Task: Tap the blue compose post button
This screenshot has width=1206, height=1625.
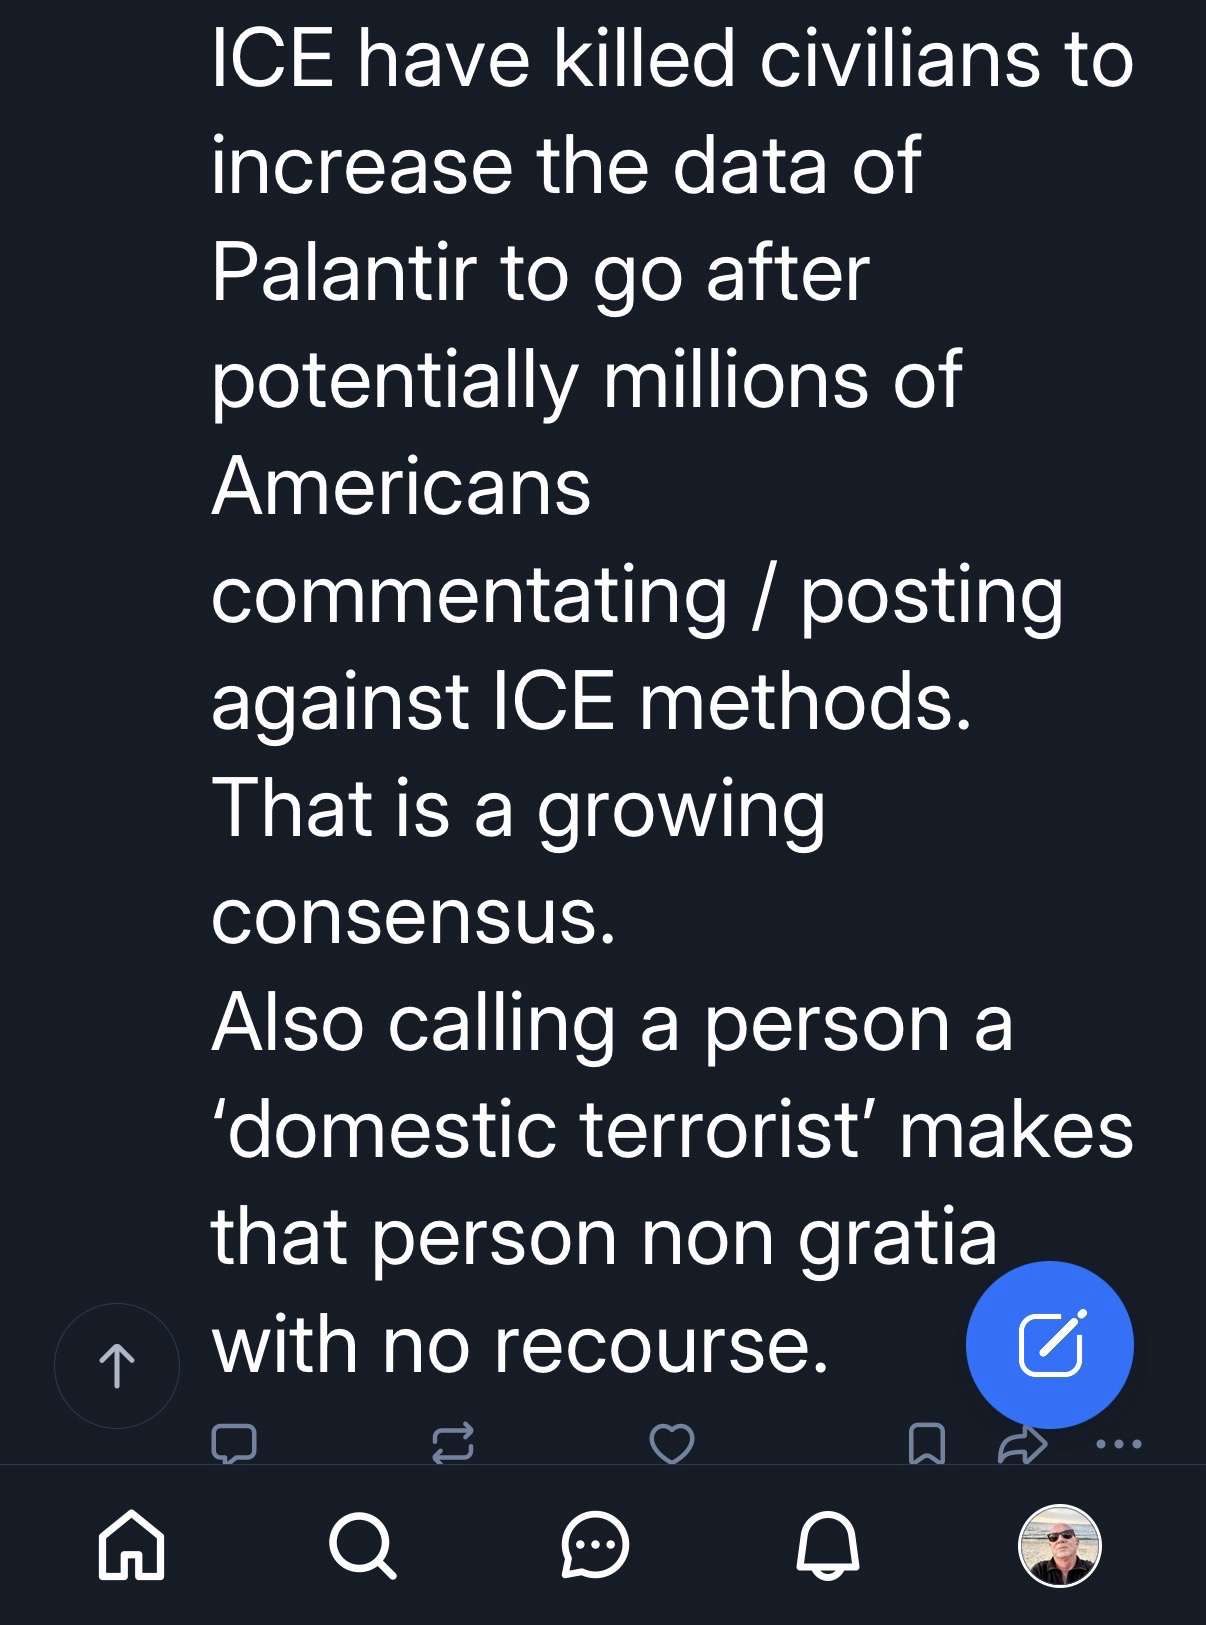Action: pos(1050,1344)
